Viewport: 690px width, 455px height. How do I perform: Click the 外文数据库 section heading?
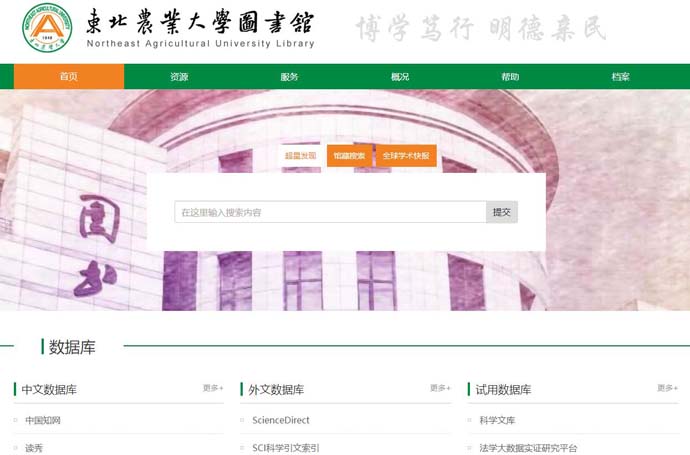click(276, 389)
